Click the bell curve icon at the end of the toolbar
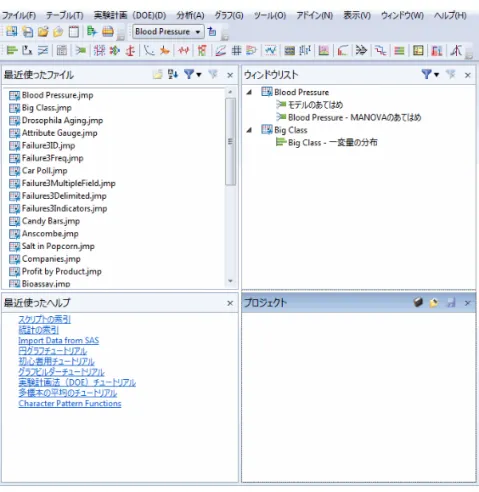 pyautogui.click(x=456, y=51)
